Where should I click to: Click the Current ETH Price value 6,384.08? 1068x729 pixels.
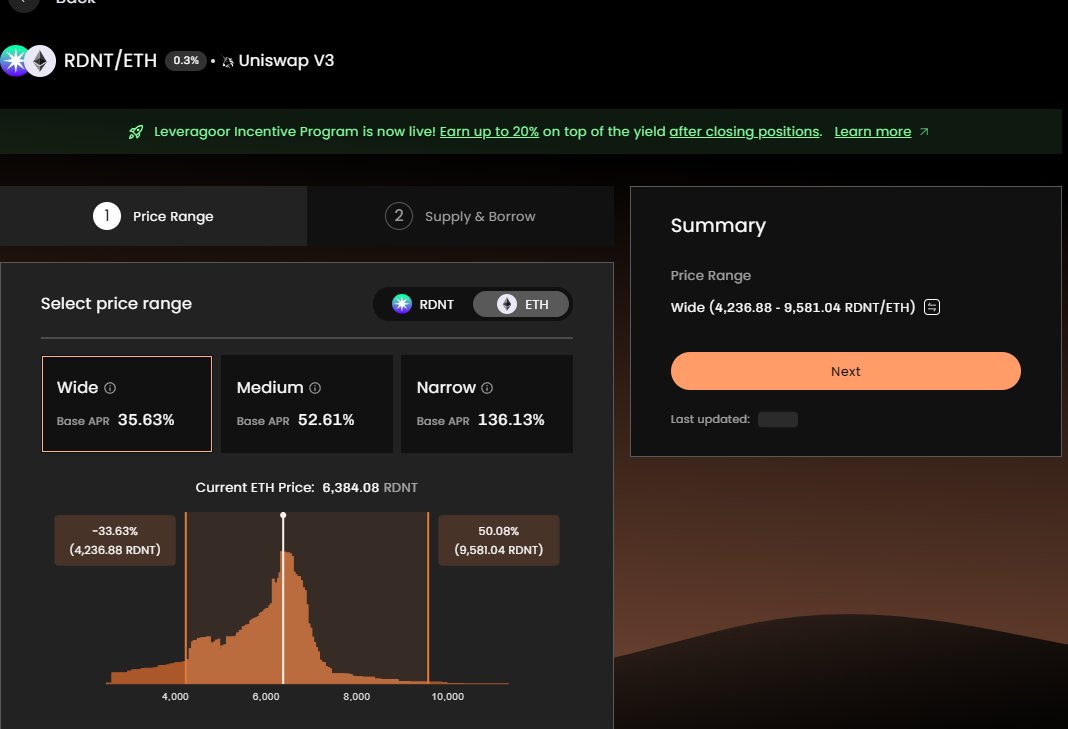[351, 488]
